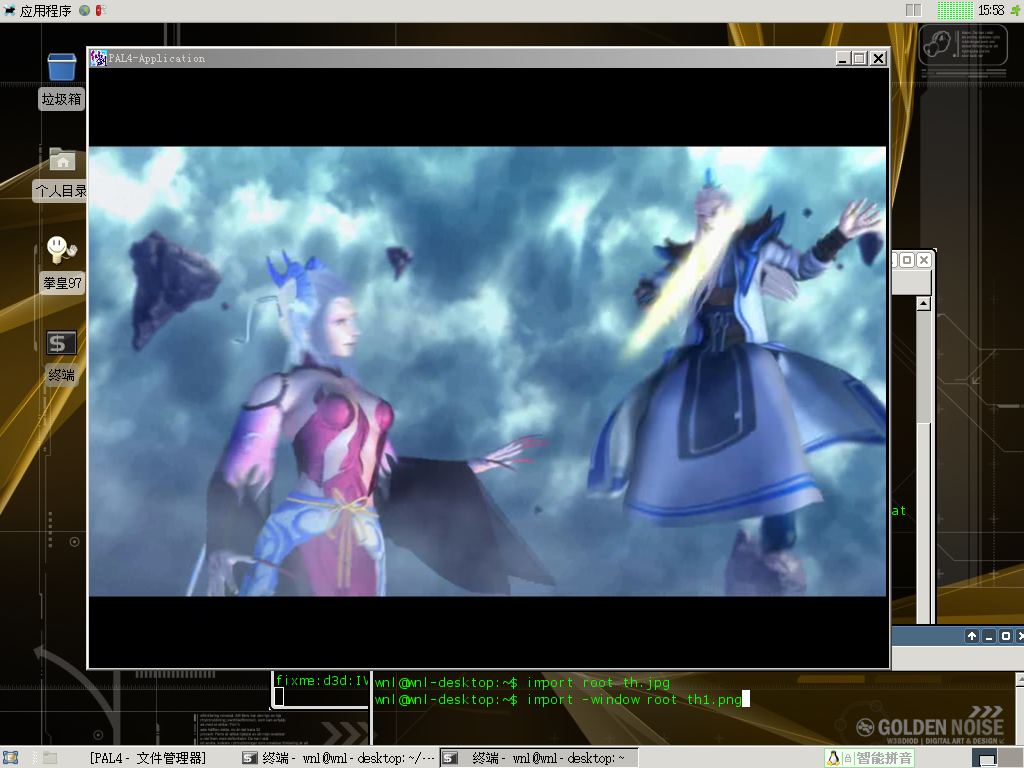
Task: Launch the web browser globe icon
Action: click(84, 10)
